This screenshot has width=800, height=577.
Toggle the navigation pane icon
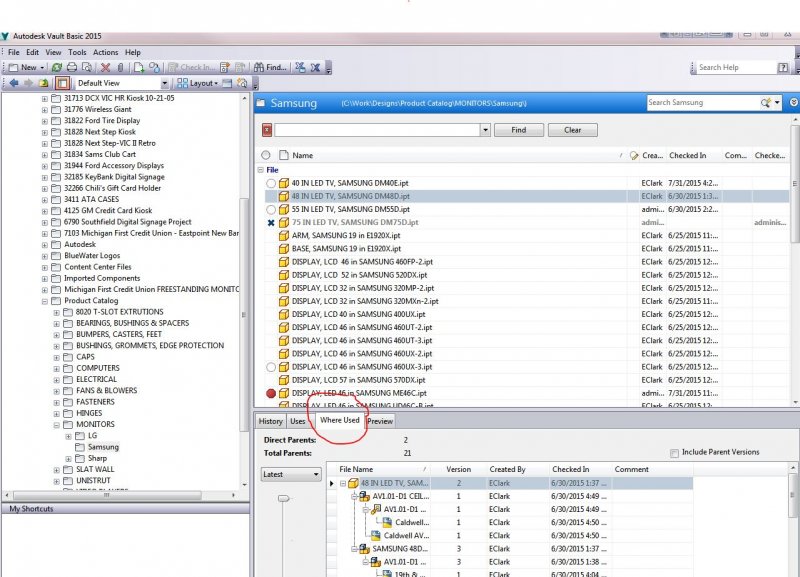62,83
